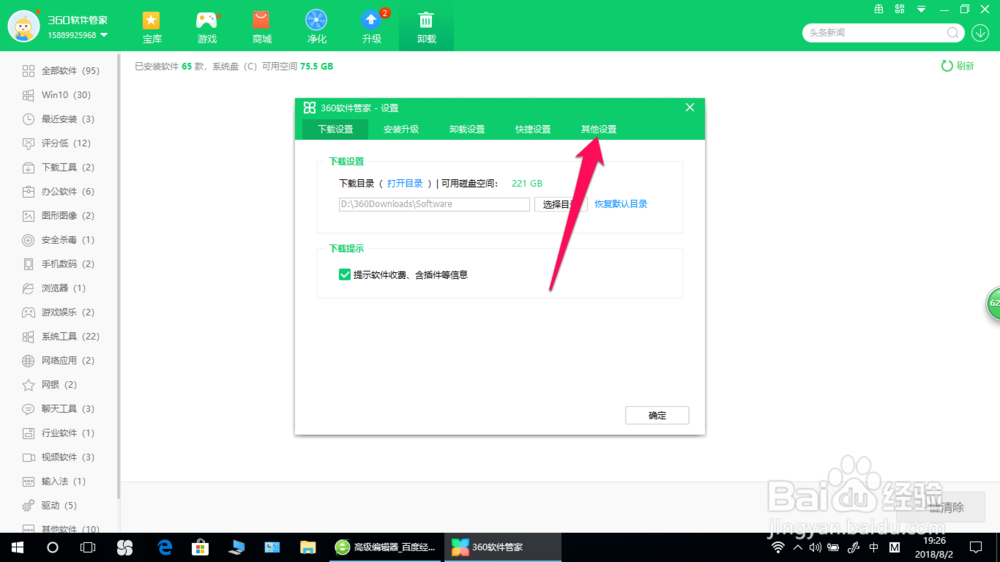
Task: Click the search magnifier icon
Action: coord(952,33)
